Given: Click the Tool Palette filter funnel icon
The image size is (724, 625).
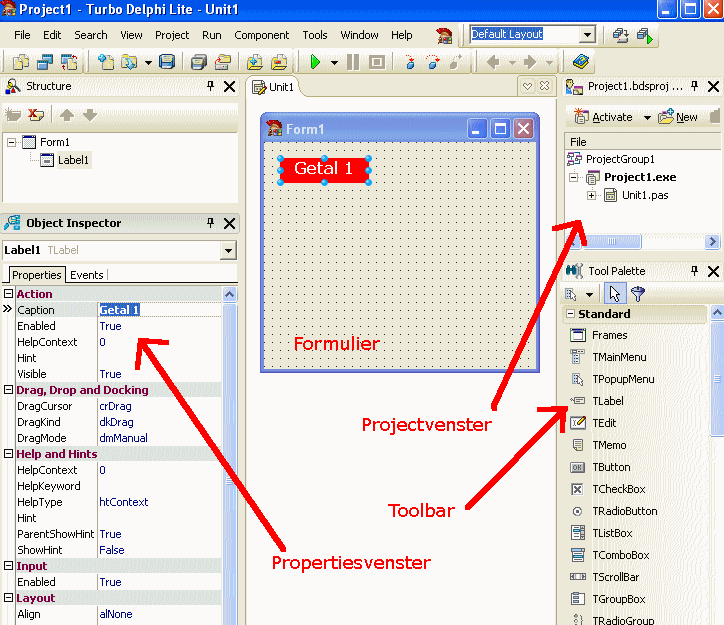Looking at the screenshot, I should point(638,294).
